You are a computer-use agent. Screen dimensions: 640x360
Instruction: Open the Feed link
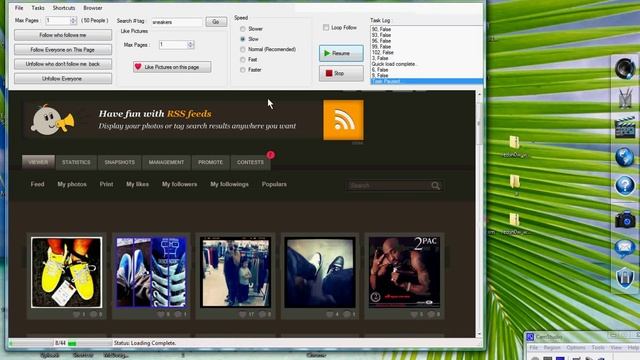tap(37, 184)
